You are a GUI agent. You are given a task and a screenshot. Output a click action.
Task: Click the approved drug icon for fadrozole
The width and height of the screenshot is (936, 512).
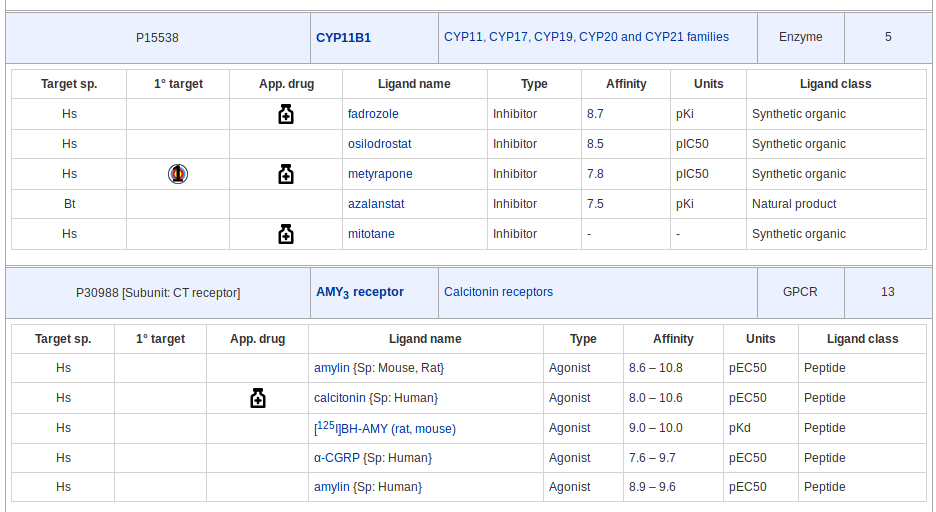[x=286, y=114]
